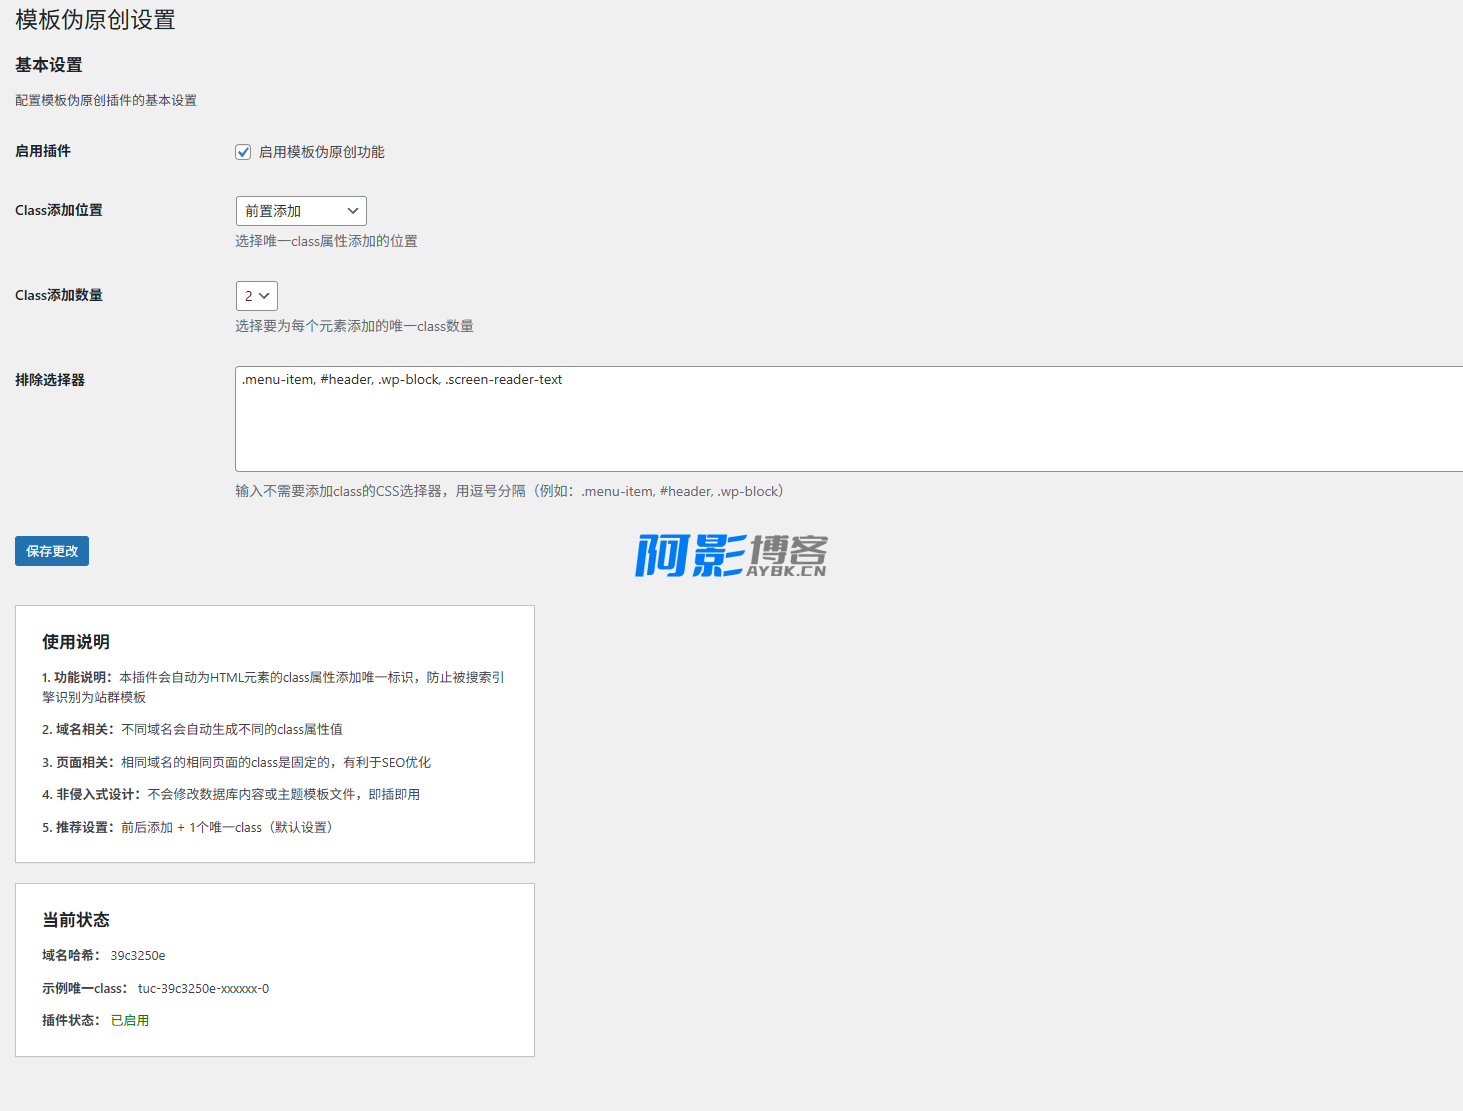The image size is (1463, 1111).
Task: Click the domain hash value 39c3250e
Action: pyautogui.click(x=138, y=955)
